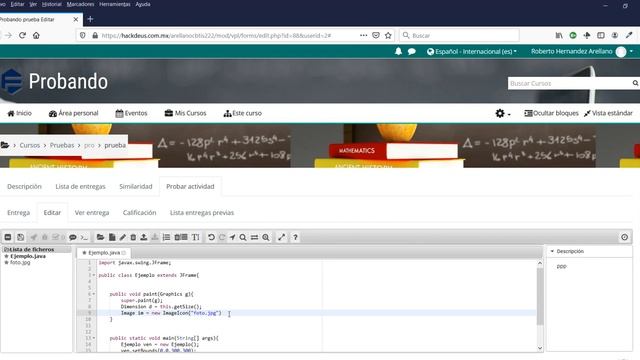Image resolution: width=640 pixels, height=360 pixels.
Task: Open Mis Cursos link
Action: pyautogui.click(x=186, y=113)
